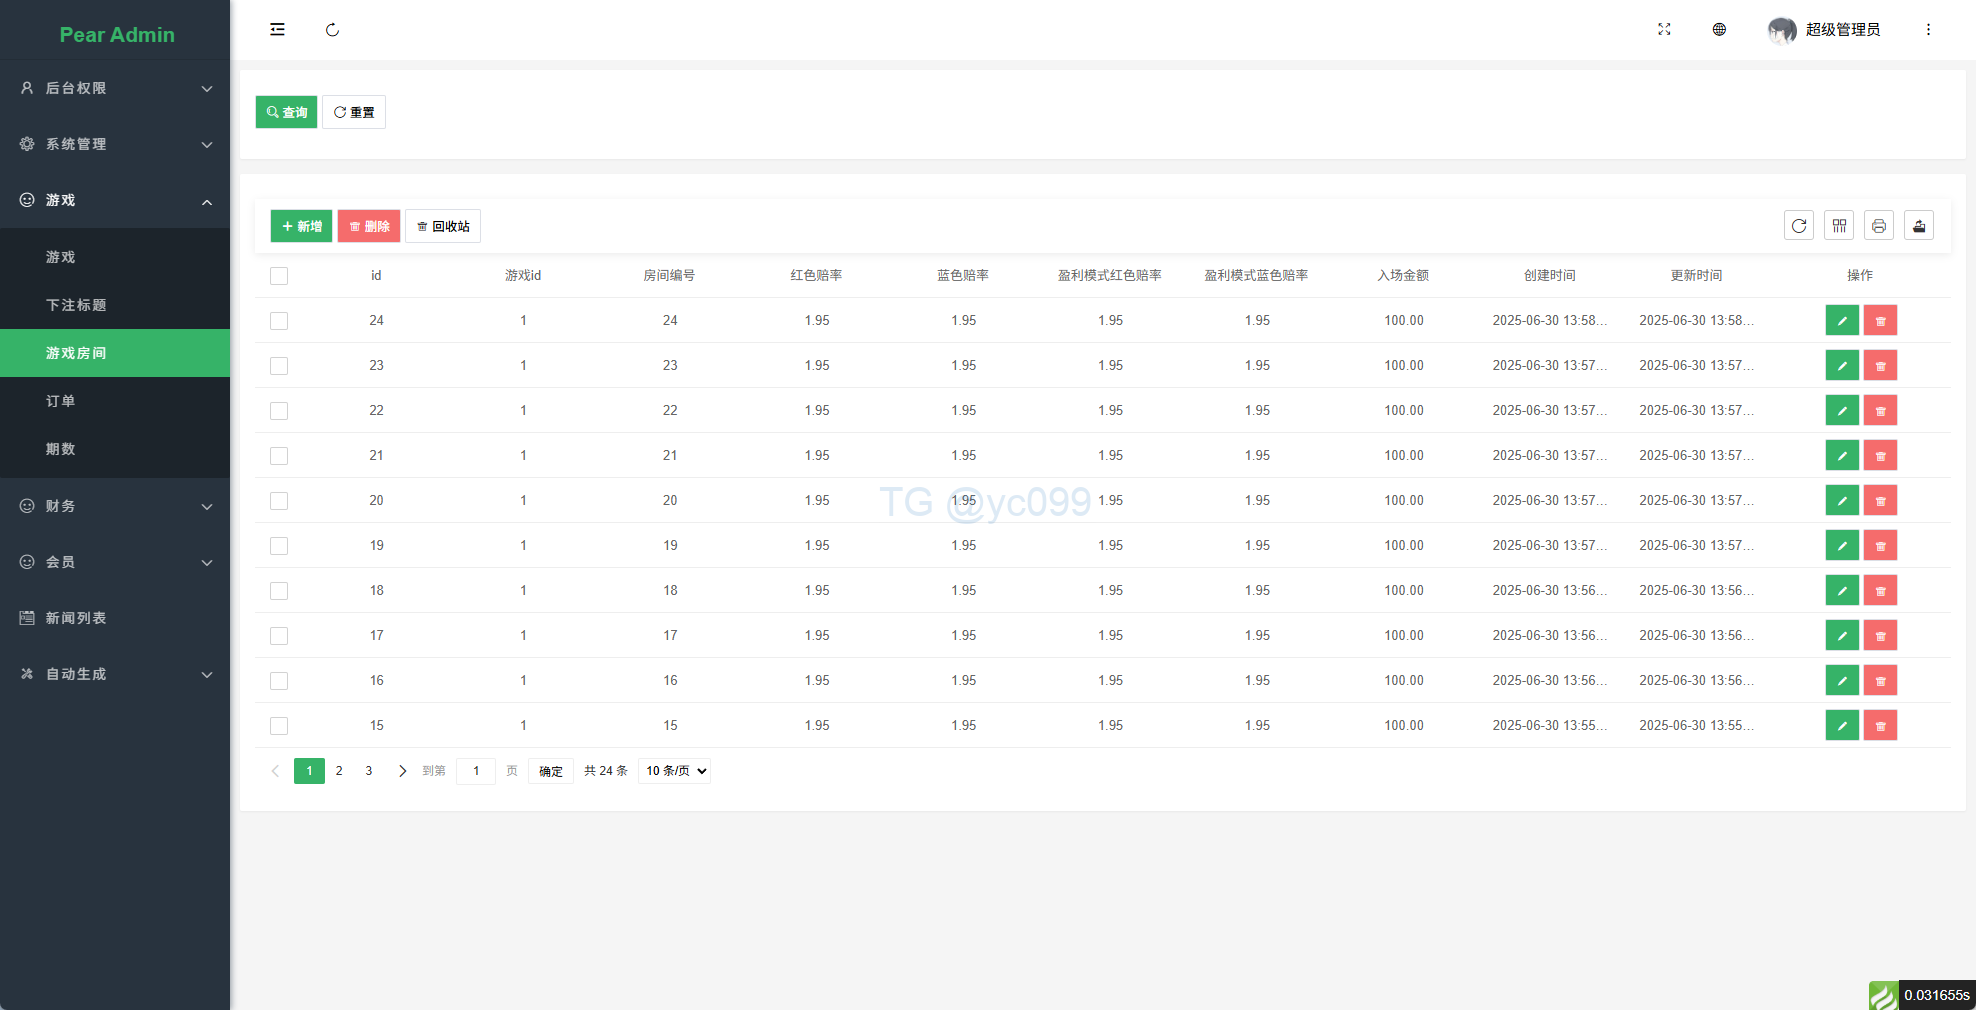Click the red delete icon for row id 20
The height and width of the screenshot is (1010, 1976).
(1880, 501)
